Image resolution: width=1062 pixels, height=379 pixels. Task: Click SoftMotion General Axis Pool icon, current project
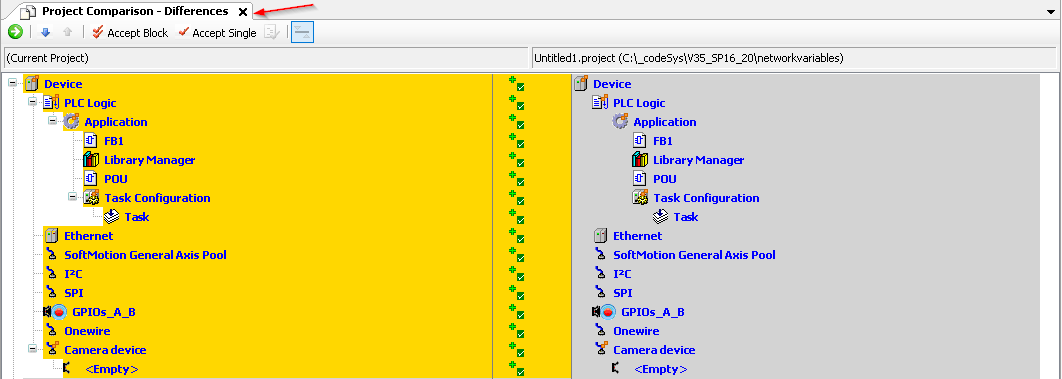(51, 254)
